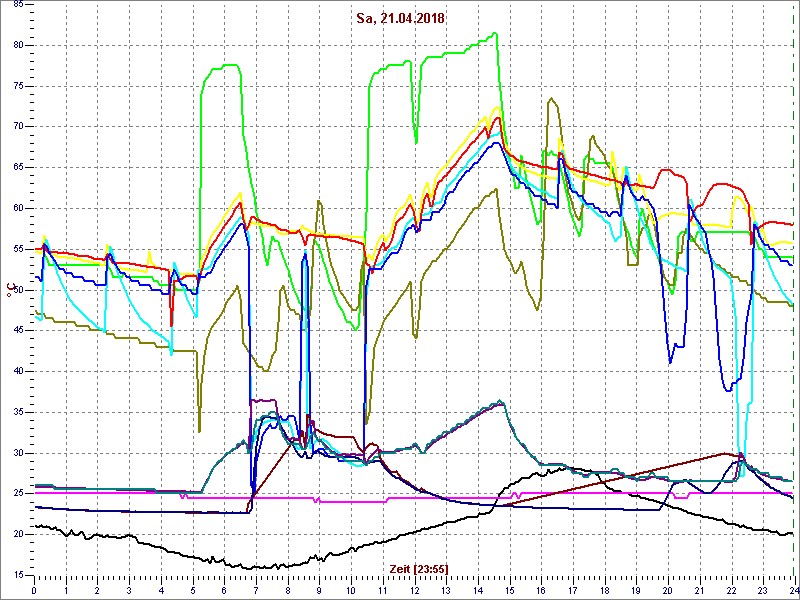Select the temperature axis label '50'

pos(16,290)
